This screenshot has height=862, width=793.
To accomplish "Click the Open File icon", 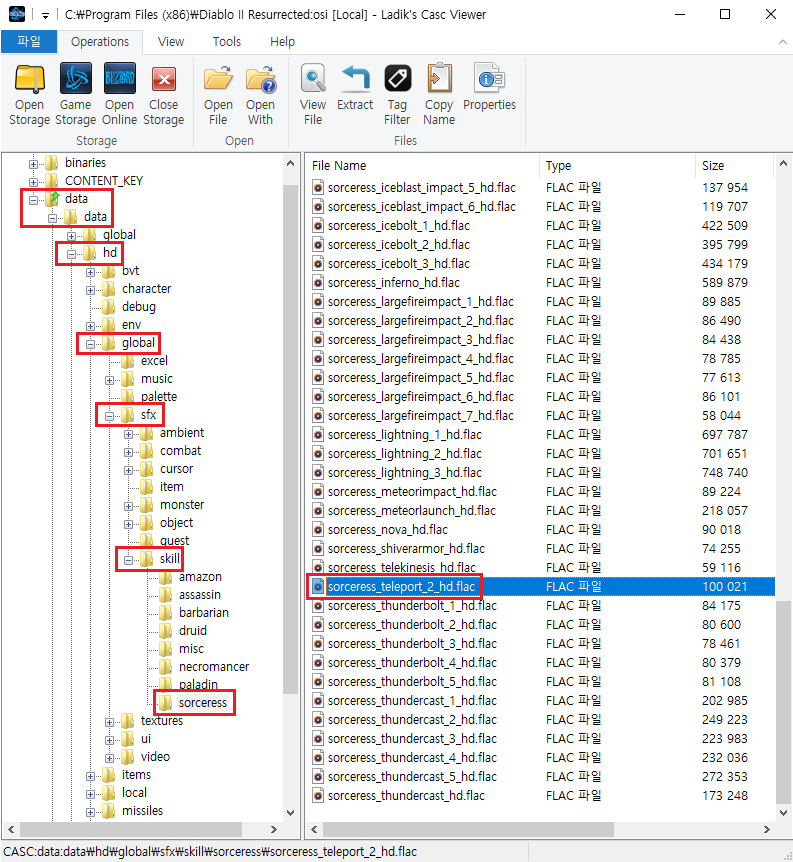I will [x=218, y=78].
